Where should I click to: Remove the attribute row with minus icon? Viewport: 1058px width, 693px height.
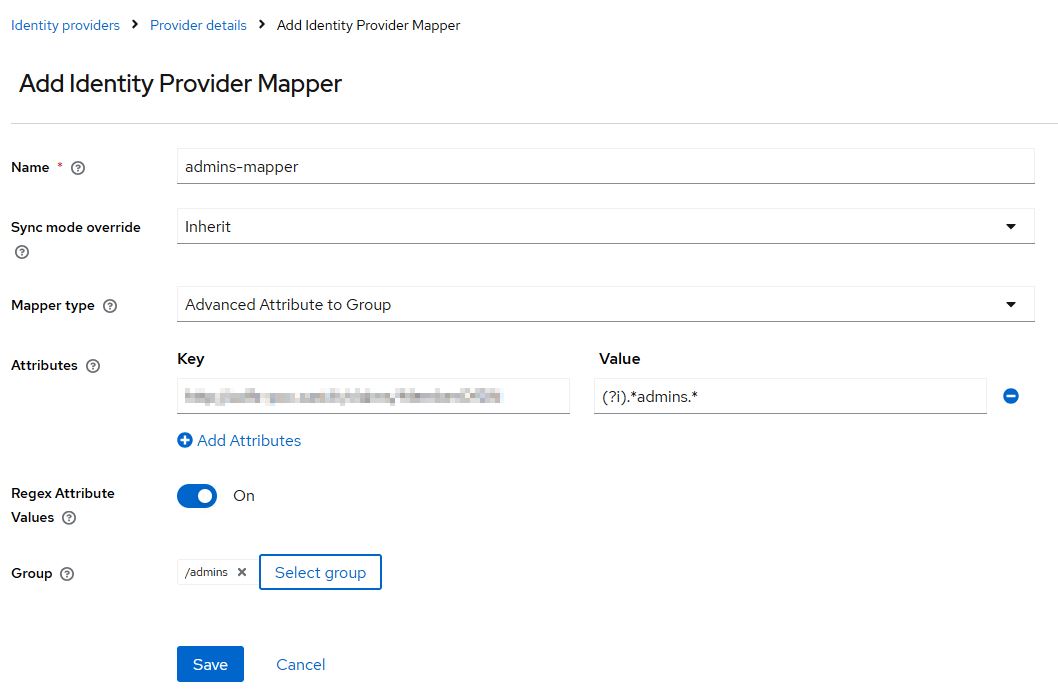[1010, 396]
